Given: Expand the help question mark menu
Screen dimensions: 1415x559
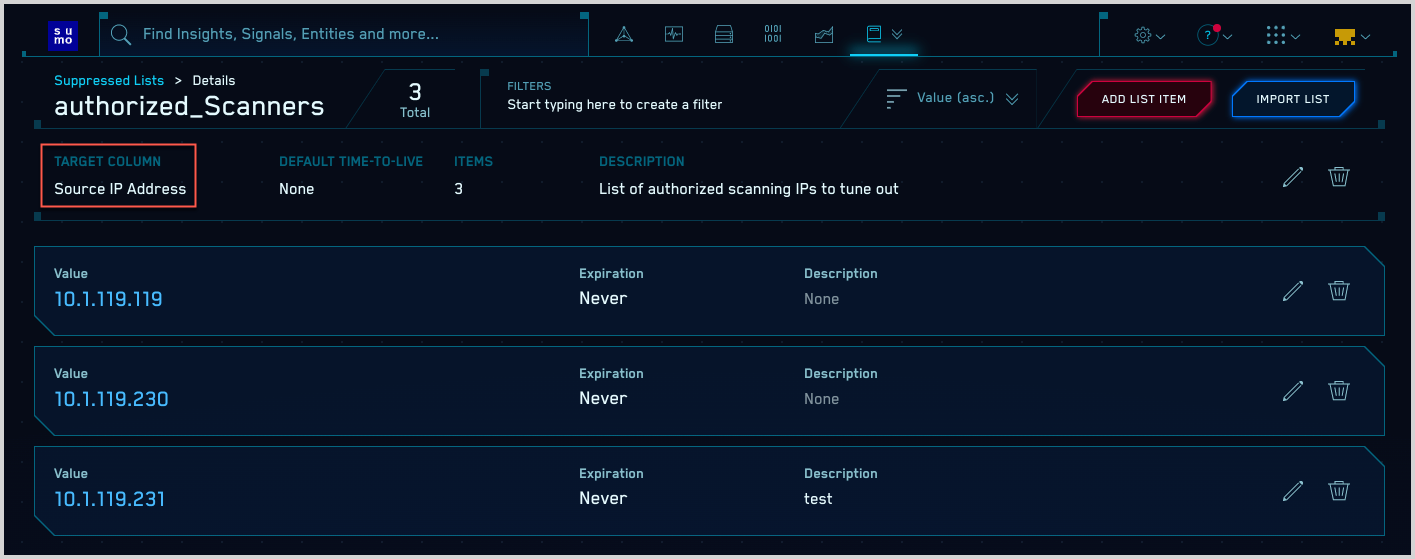Looking at the screenshot, I should click(1213, 35).
